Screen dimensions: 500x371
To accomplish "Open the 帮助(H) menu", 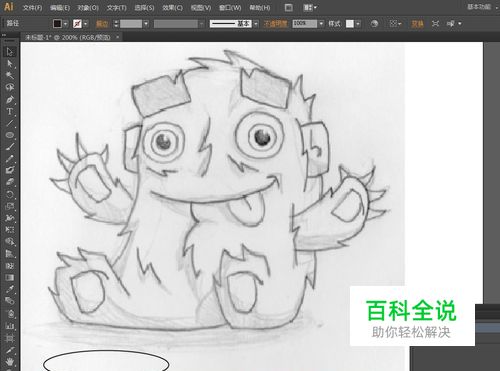I will pos(260,7).
